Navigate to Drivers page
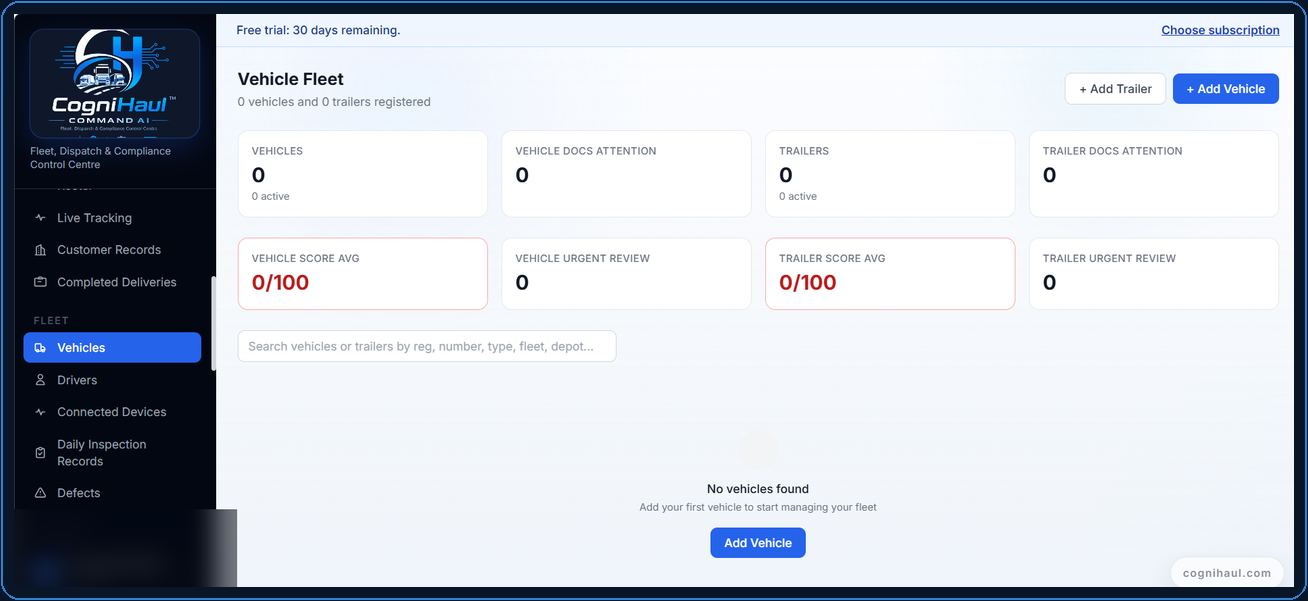 (x=112, y=380)
